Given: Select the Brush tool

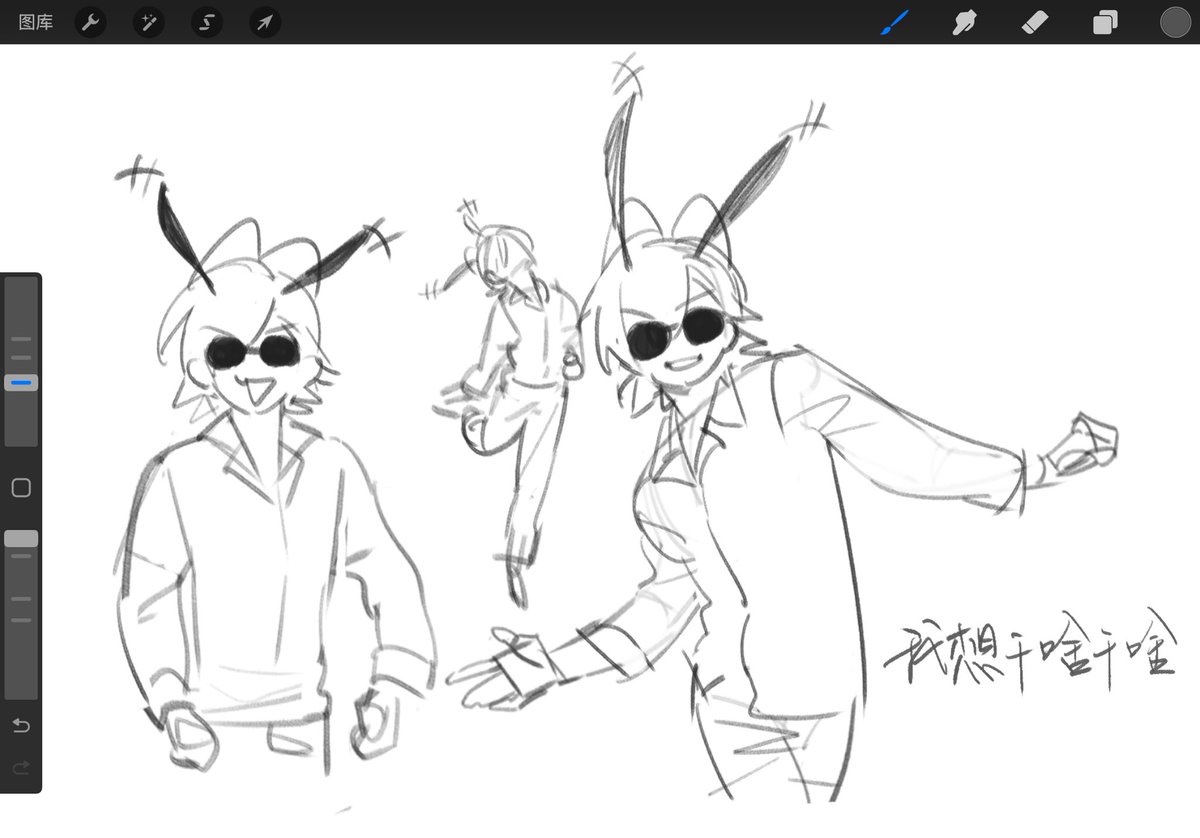Looking at the screenshot, I should [x=893, y=22].
